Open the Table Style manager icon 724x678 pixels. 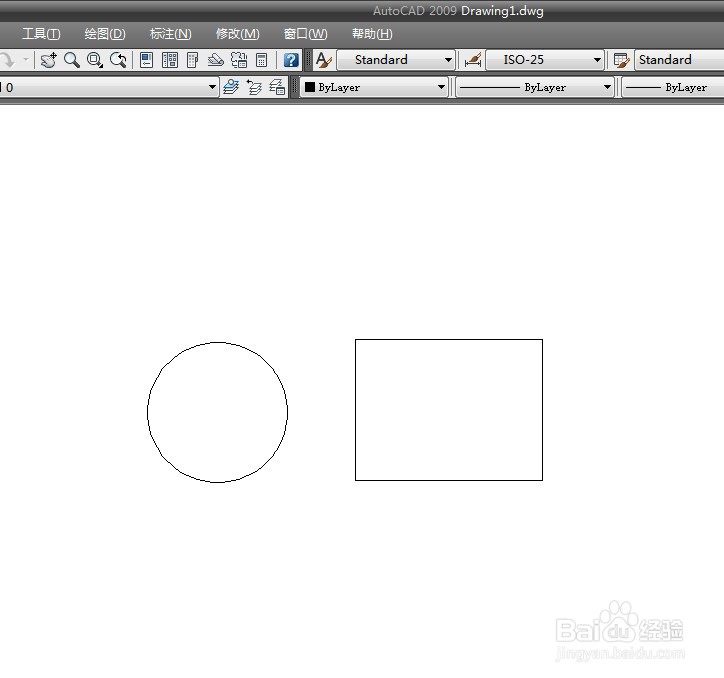point(622,60)
